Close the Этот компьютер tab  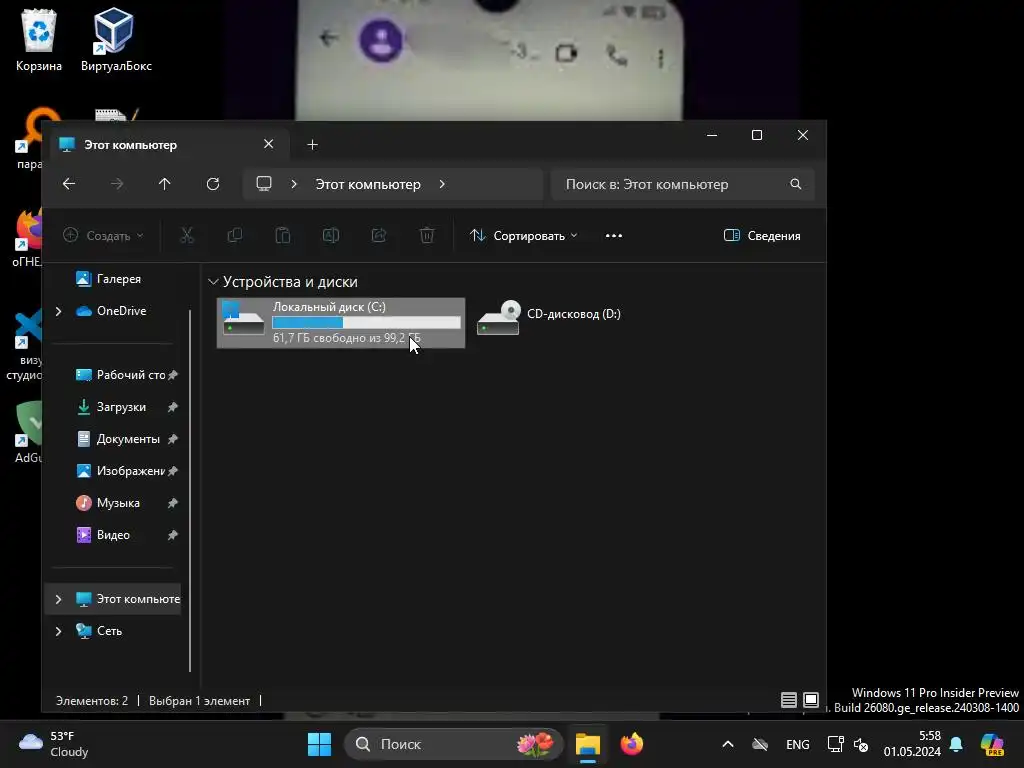point(268,144)
